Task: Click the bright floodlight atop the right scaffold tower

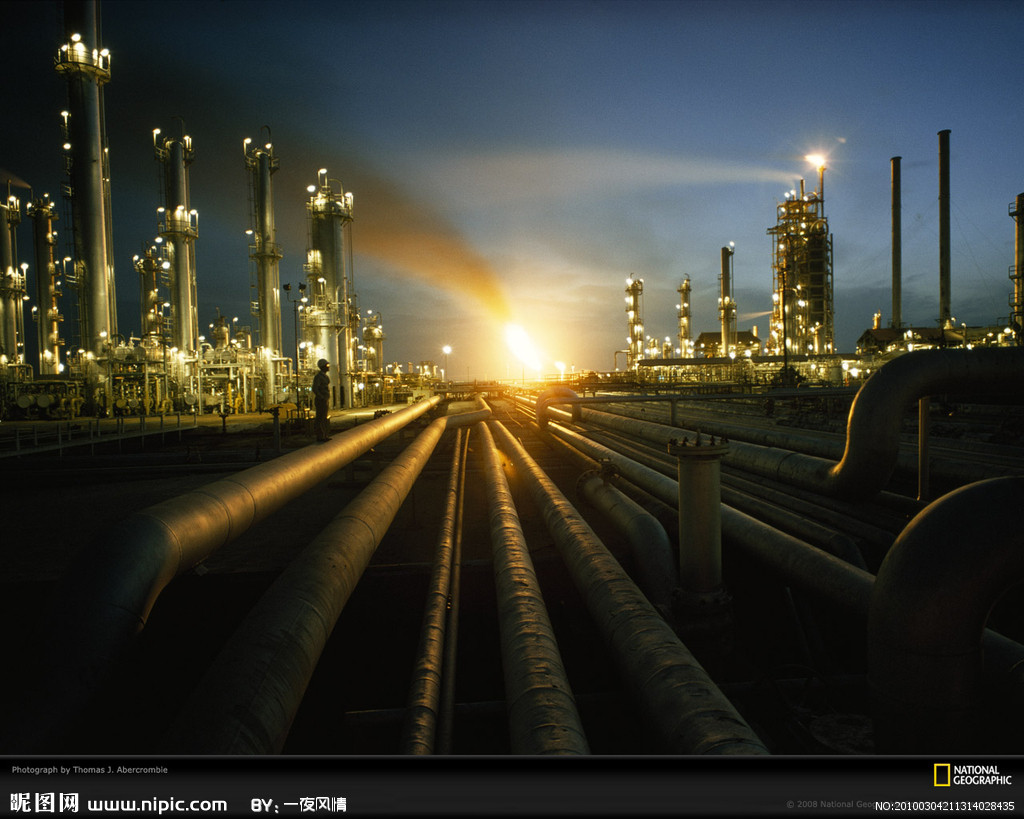Action: (x=816, y=160)
